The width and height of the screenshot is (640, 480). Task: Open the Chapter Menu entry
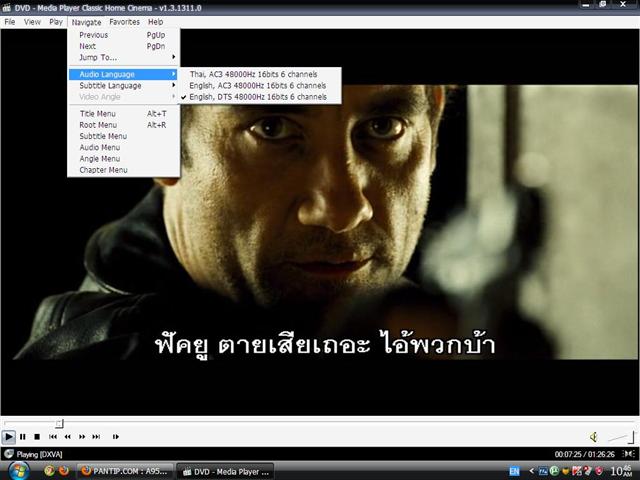point(123,170)
